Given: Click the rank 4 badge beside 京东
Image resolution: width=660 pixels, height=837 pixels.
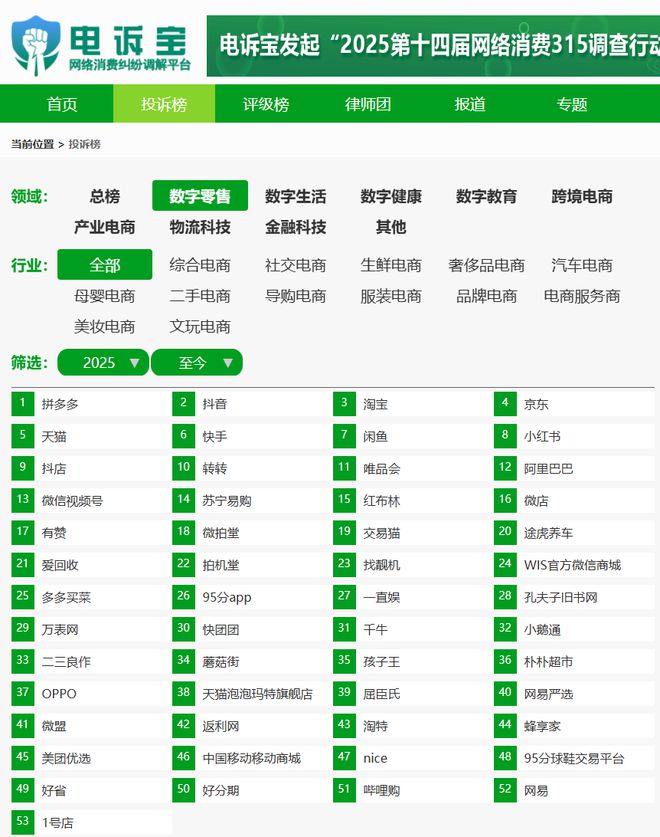Looking at the screenshot, I should point(505,404).
